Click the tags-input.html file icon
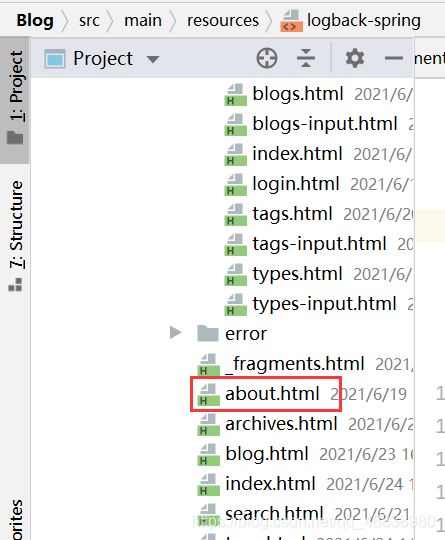Screen dimensions: 445x540 click(236, 244)
